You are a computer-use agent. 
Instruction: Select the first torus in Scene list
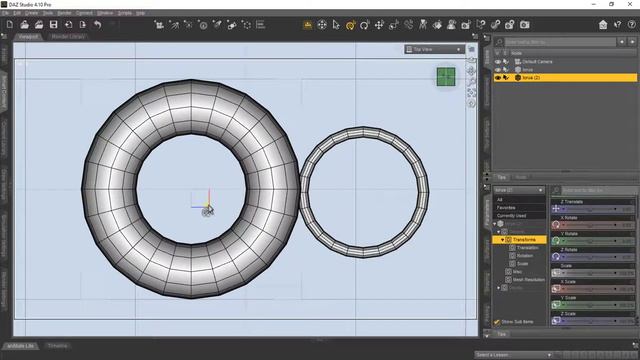click(528, 70)
